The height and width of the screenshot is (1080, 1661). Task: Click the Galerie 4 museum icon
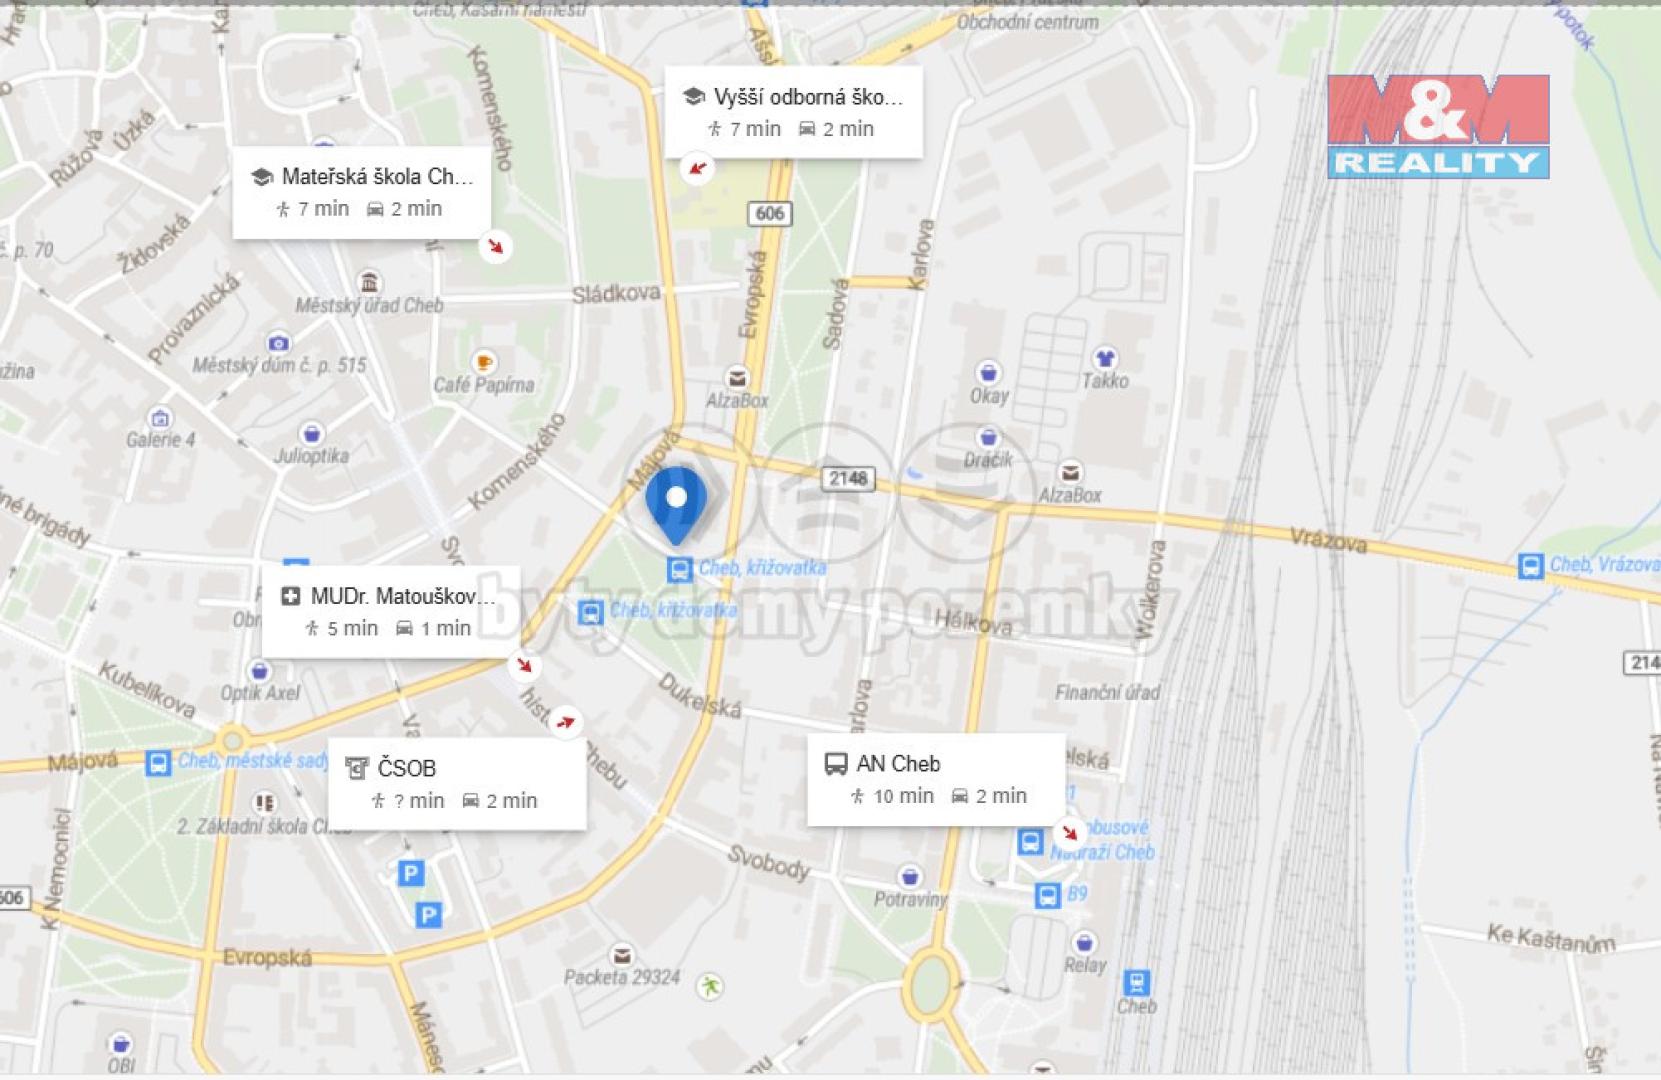(159, 417)
